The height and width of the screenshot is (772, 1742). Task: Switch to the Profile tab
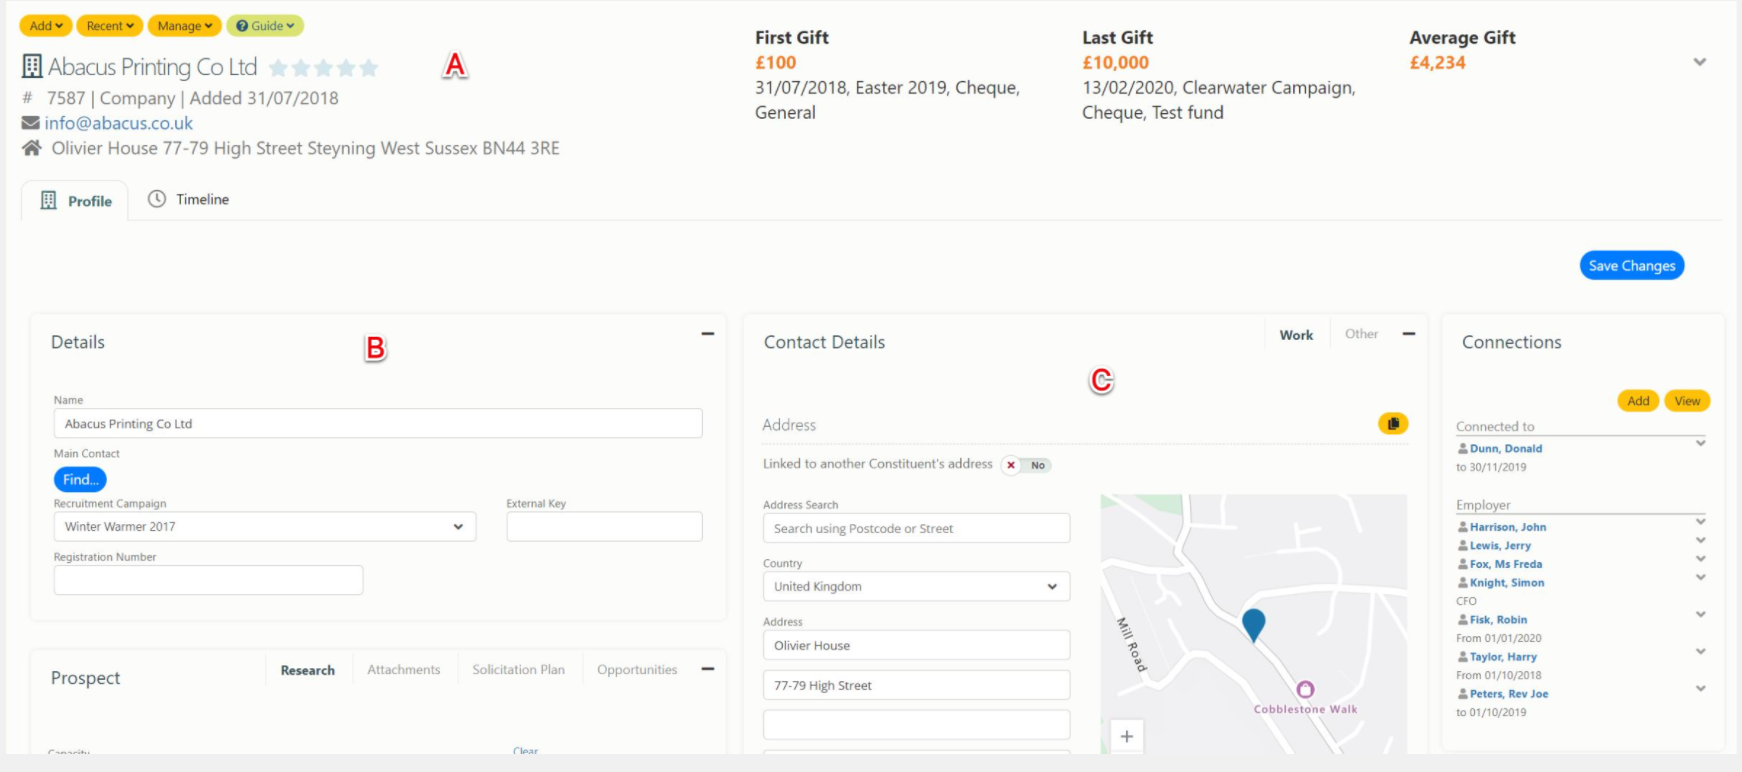point(76,201)
